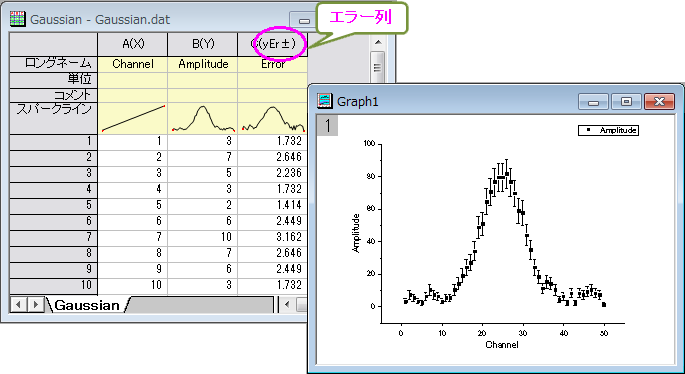Select the yEr± error column header
This screenshot has height=374, width=685.
click(x=273, y=44)
